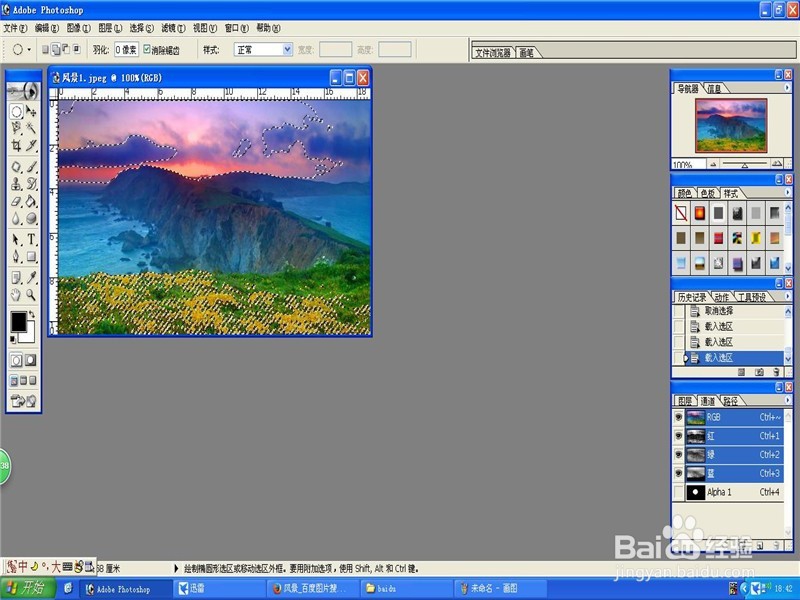This screenshot has width=800, height=600.
Task: Click Add to selection mode option
Action: (56, 49)
